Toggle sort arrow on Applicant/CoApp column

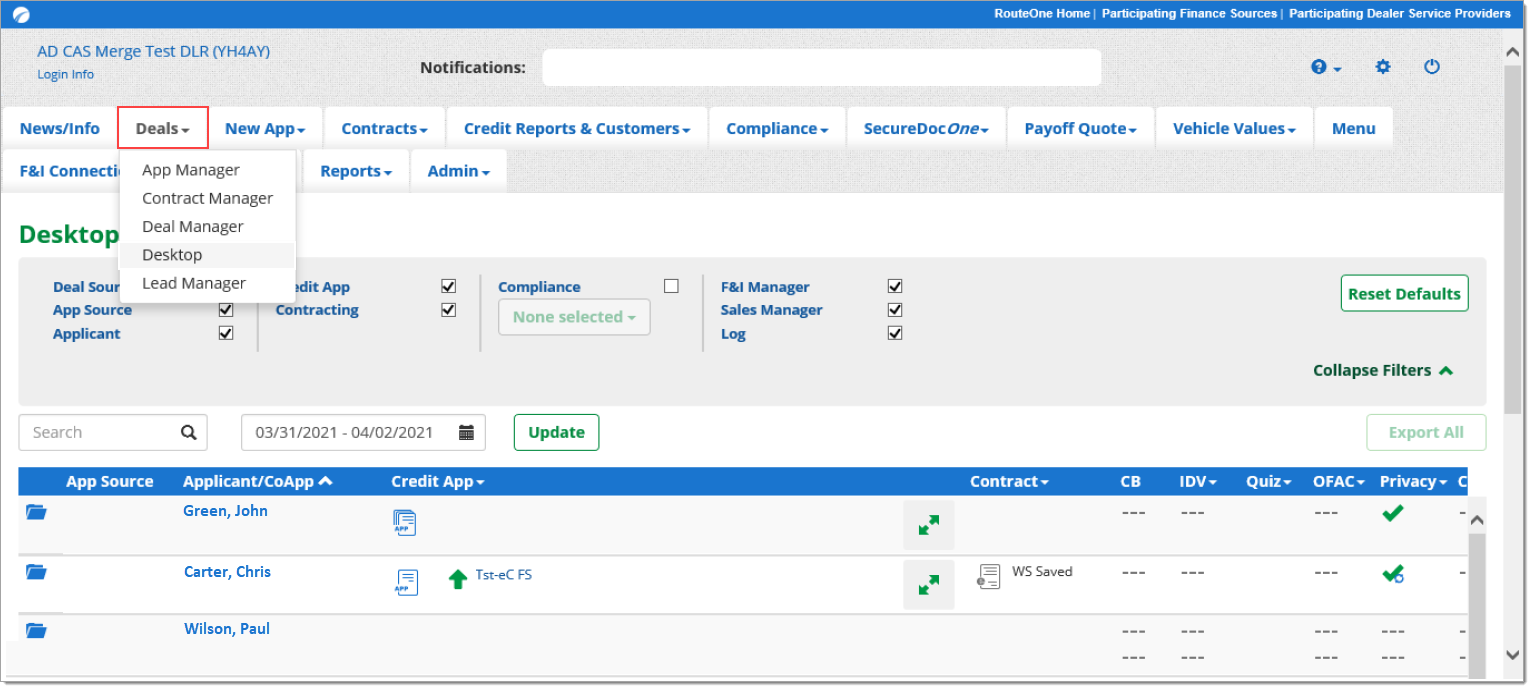325,481
